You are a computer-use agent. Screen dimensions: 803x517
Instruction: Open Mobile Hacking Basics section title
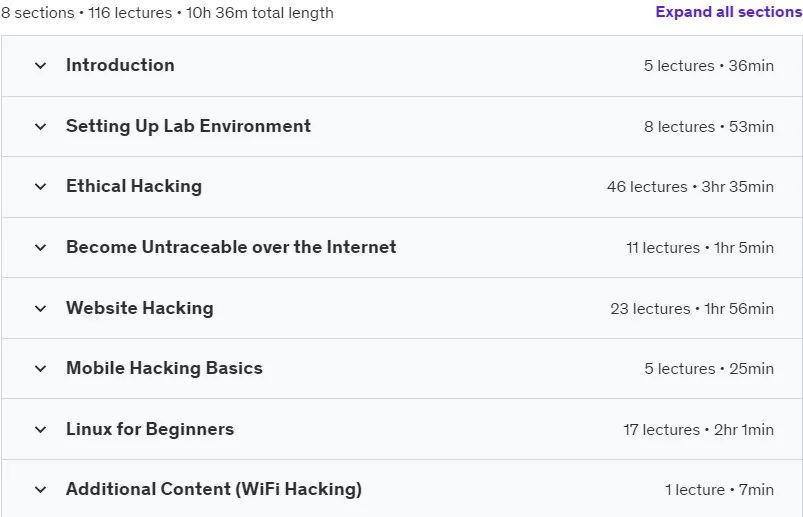click(164, 368)
